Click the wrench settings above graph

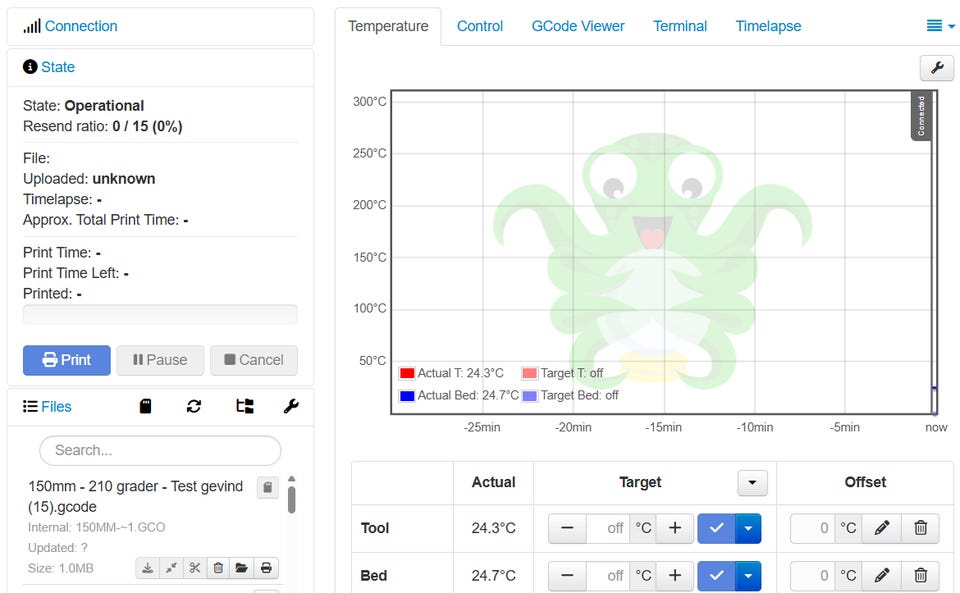point(937,68)
